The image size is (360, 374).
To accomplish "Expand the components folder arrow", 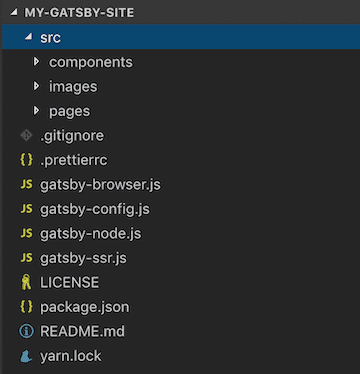I will point(36,62).
